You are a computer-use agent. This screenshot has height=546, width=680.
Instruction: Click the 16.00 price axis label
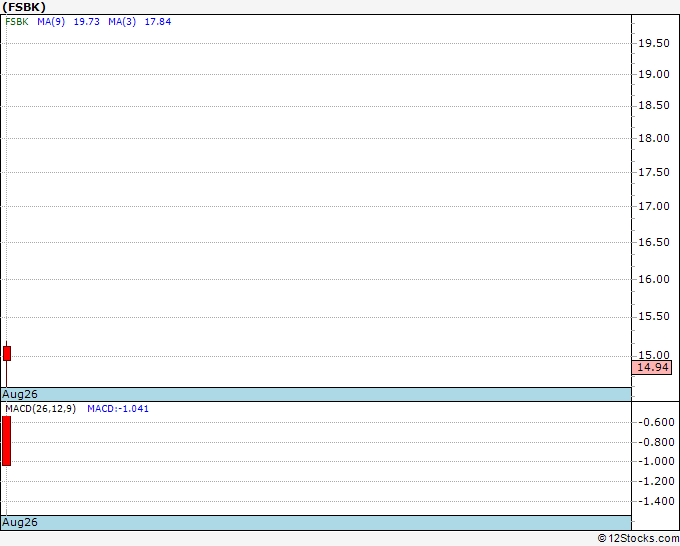(654, 279)
